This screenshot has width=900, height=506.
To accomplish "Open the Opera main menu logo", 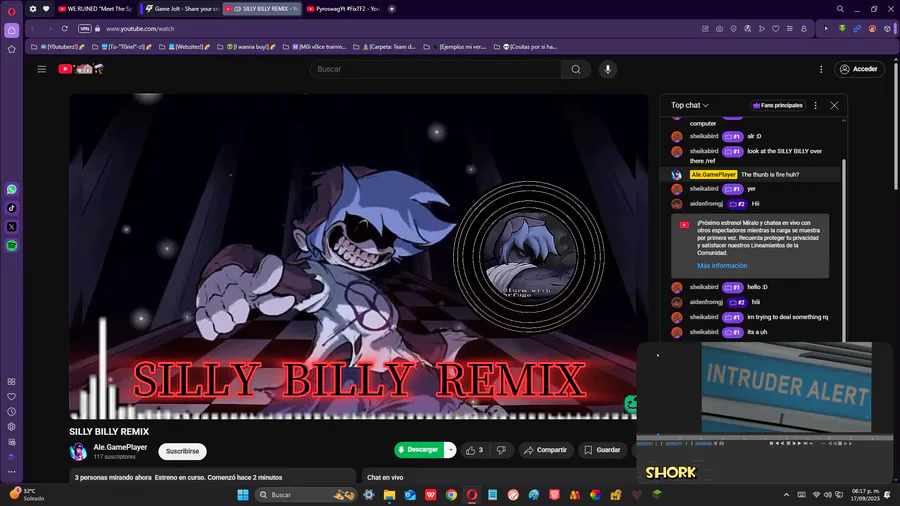I will pyautogui.click(x=11, y=11).
